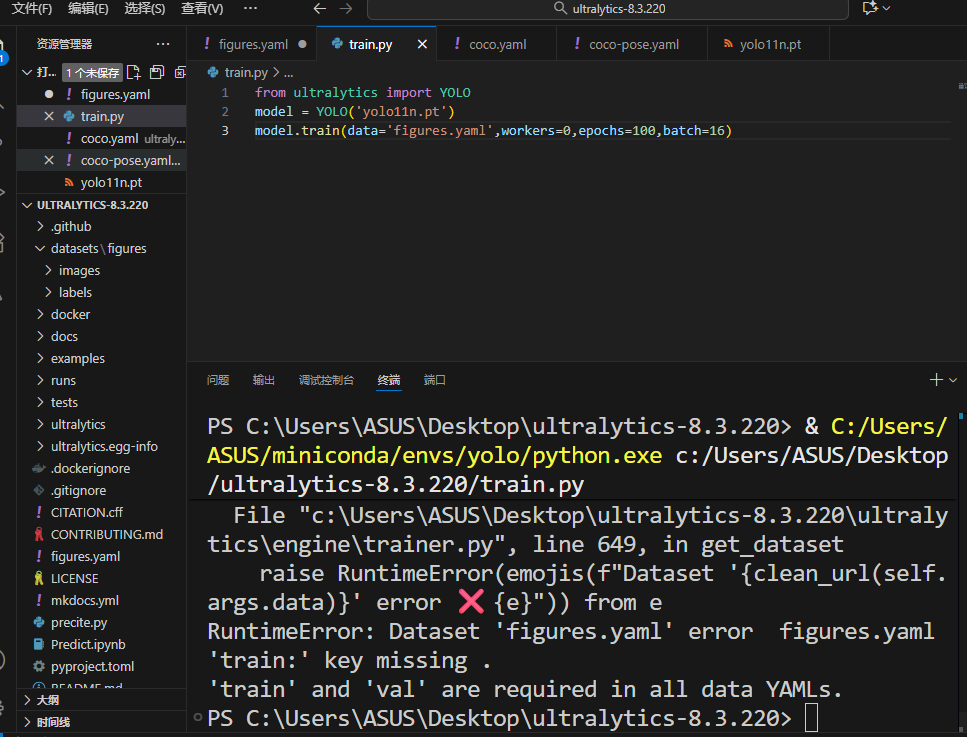Expand the .github folder
This screenshot has height=737, width=967.
71,226
